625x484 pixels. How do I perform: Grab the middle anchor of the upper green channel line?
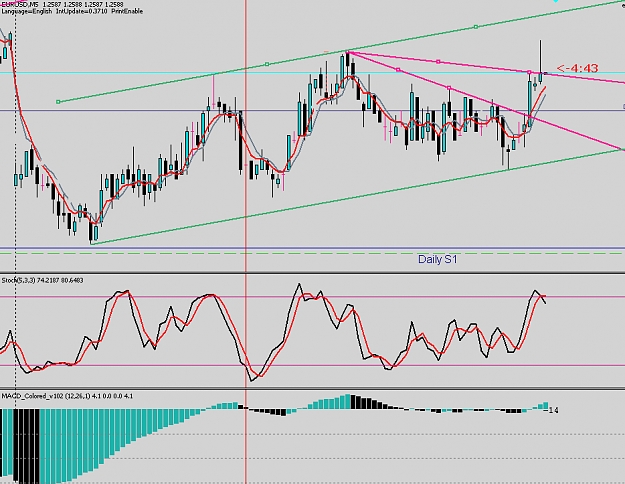click(267, 64)
